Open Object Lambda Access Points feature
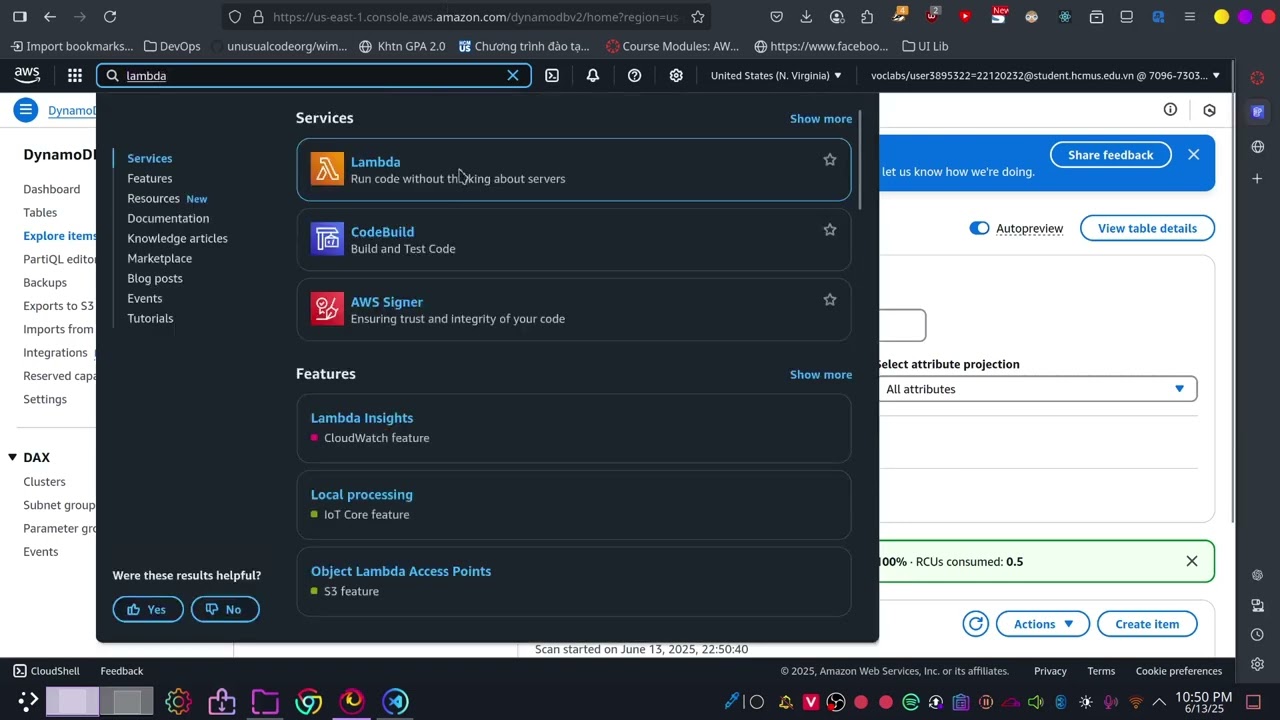 coord(401,571)
